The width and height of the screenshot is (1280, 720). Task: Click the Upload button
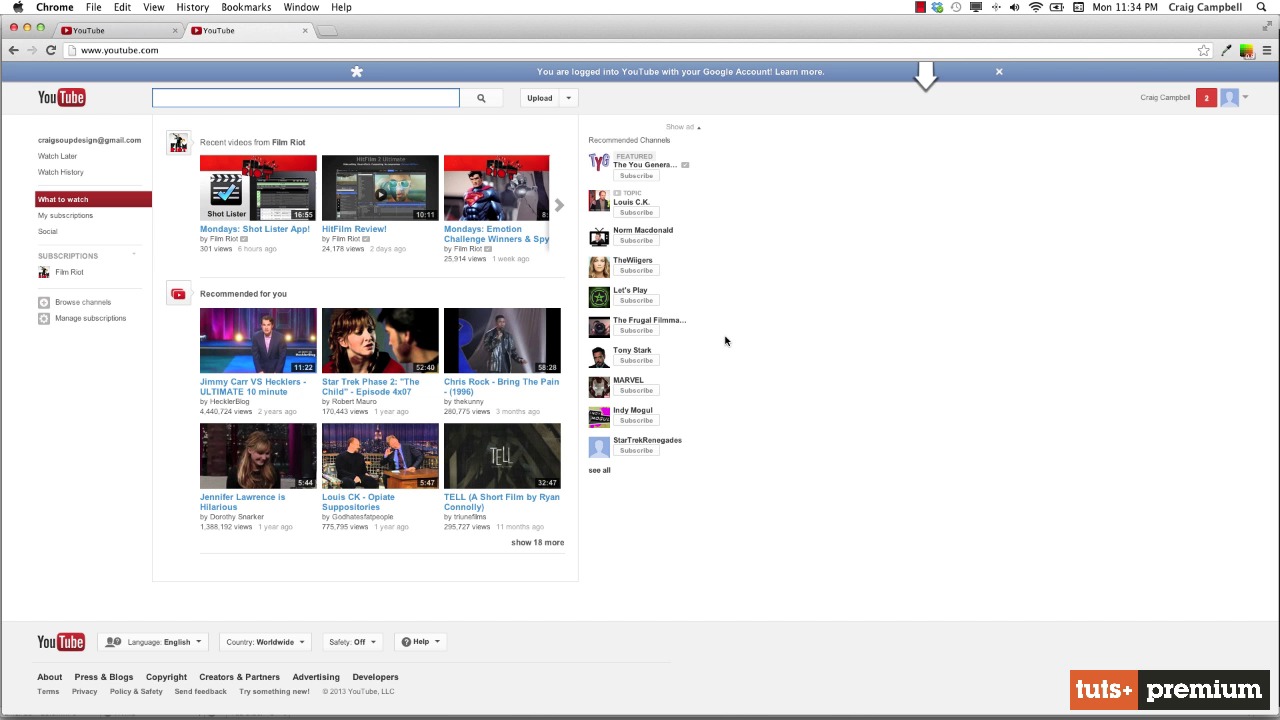[x=540, y=98]
